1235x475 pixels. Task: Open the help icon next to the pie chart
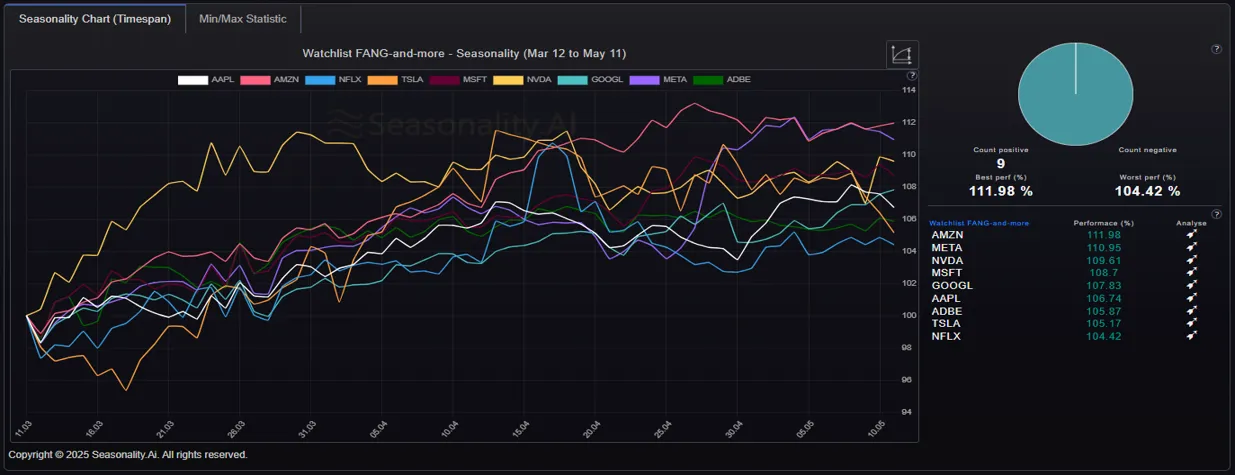(x=1216, y=49)
